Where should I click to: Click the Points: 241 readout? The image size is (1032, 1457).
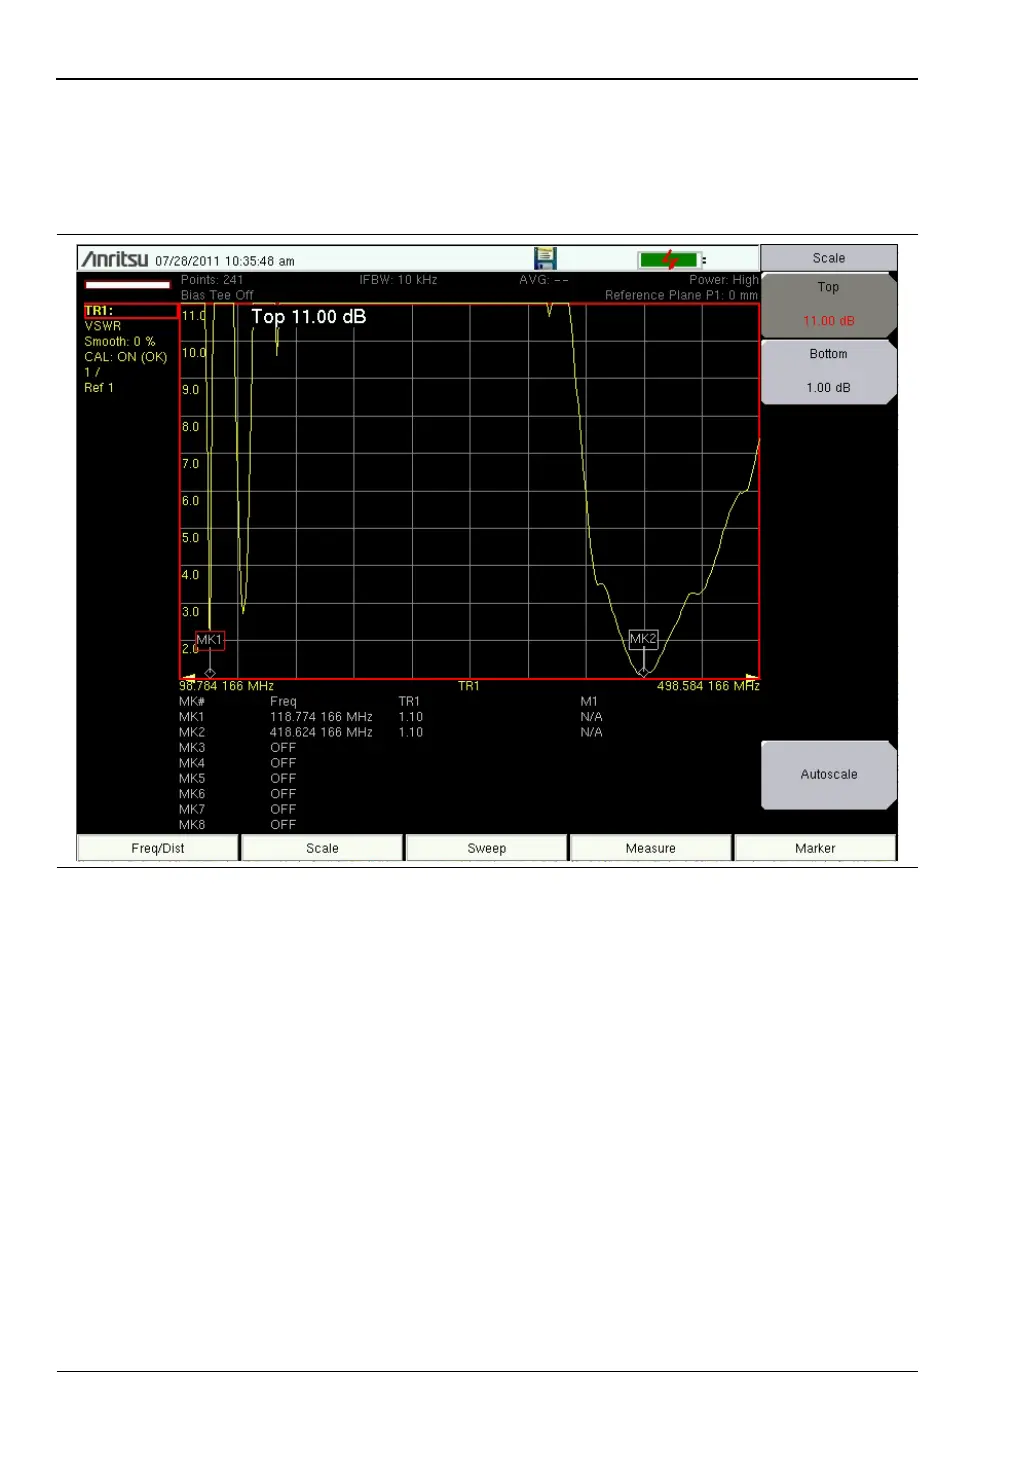coord(212,280)
